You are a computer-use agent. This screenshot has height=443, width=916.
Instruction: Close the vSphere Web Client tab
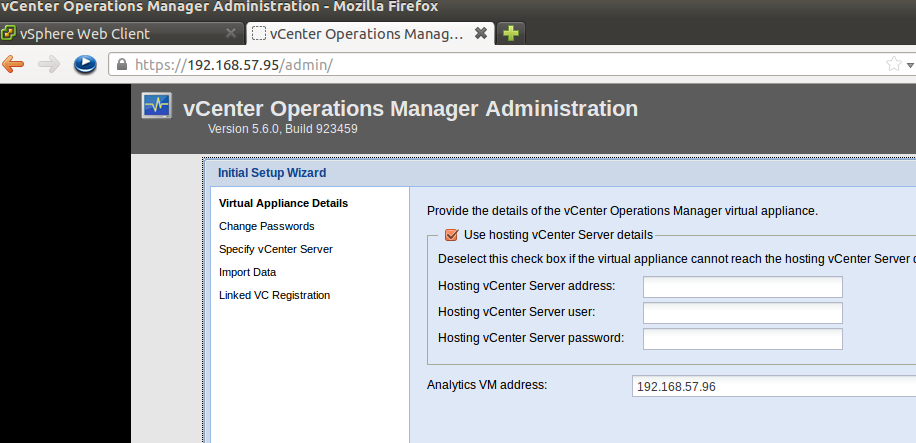[x=231, y=33]
